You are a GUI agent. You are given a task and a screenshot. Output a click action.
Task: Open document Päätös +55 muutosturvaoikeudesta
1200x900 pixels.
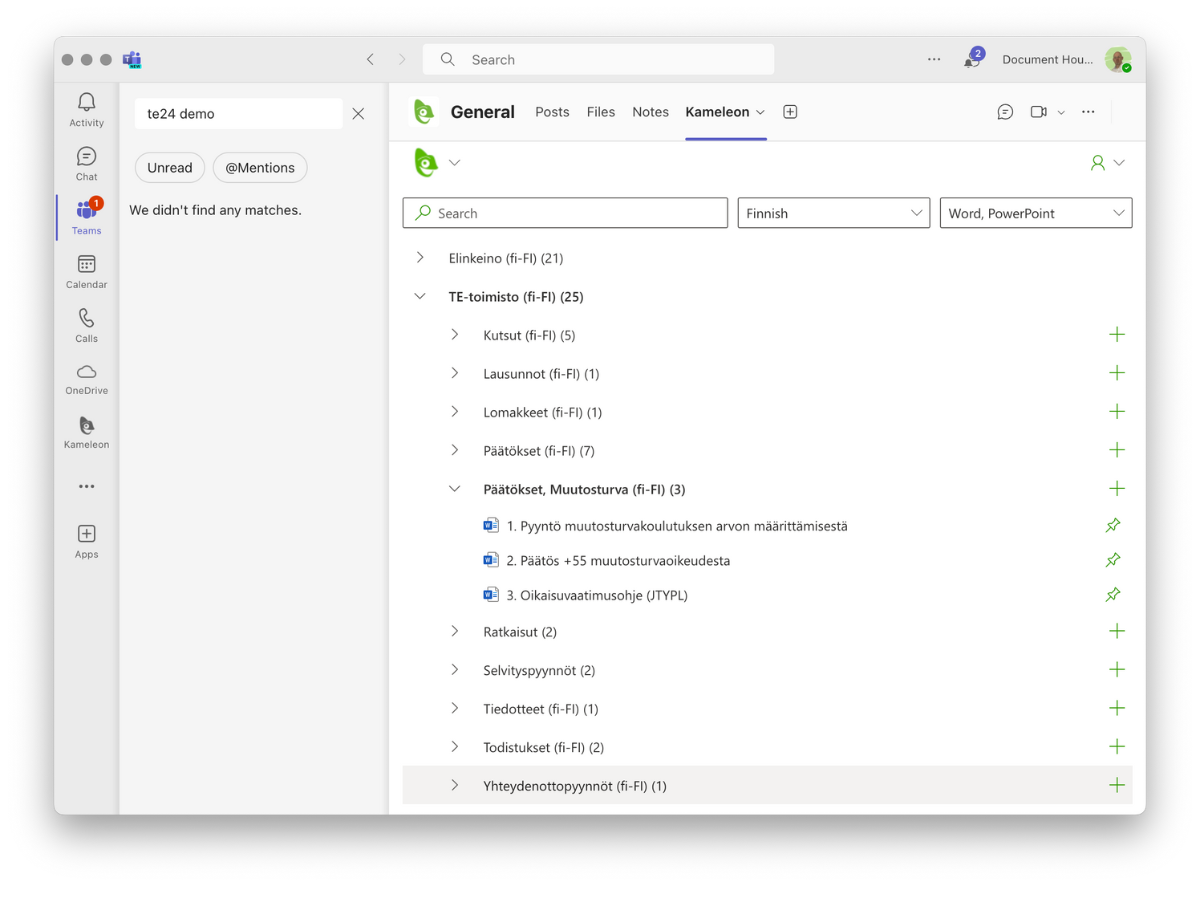click(618, 560)
